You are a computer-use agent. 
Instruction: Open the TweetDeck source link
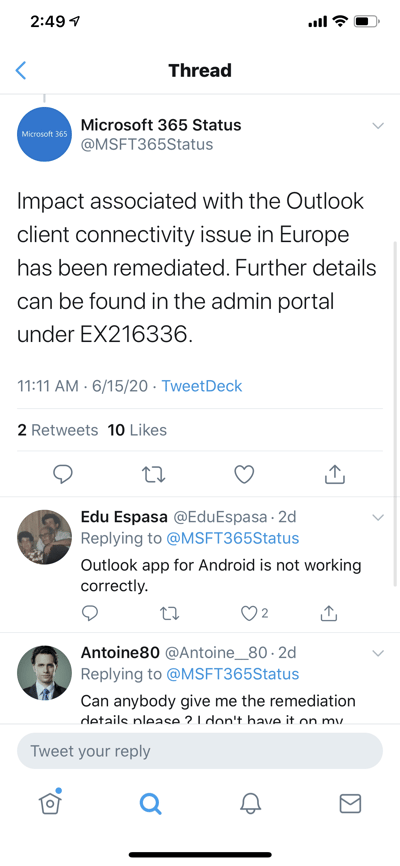pyautogui.click(x=202, y=386)
